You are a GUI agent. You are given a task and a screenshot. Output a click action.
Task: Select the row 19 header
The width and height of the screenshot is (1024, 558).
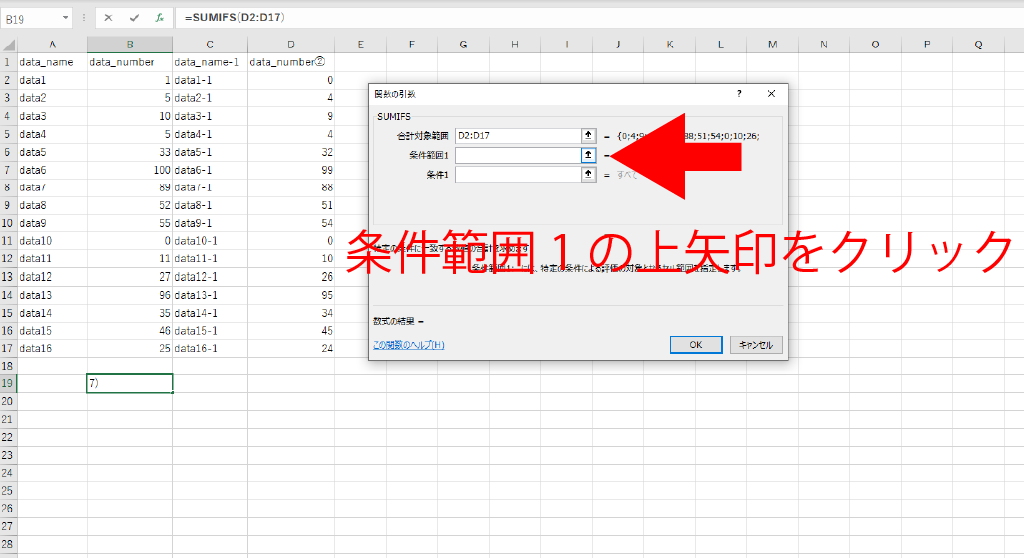[x=8, y=383]
